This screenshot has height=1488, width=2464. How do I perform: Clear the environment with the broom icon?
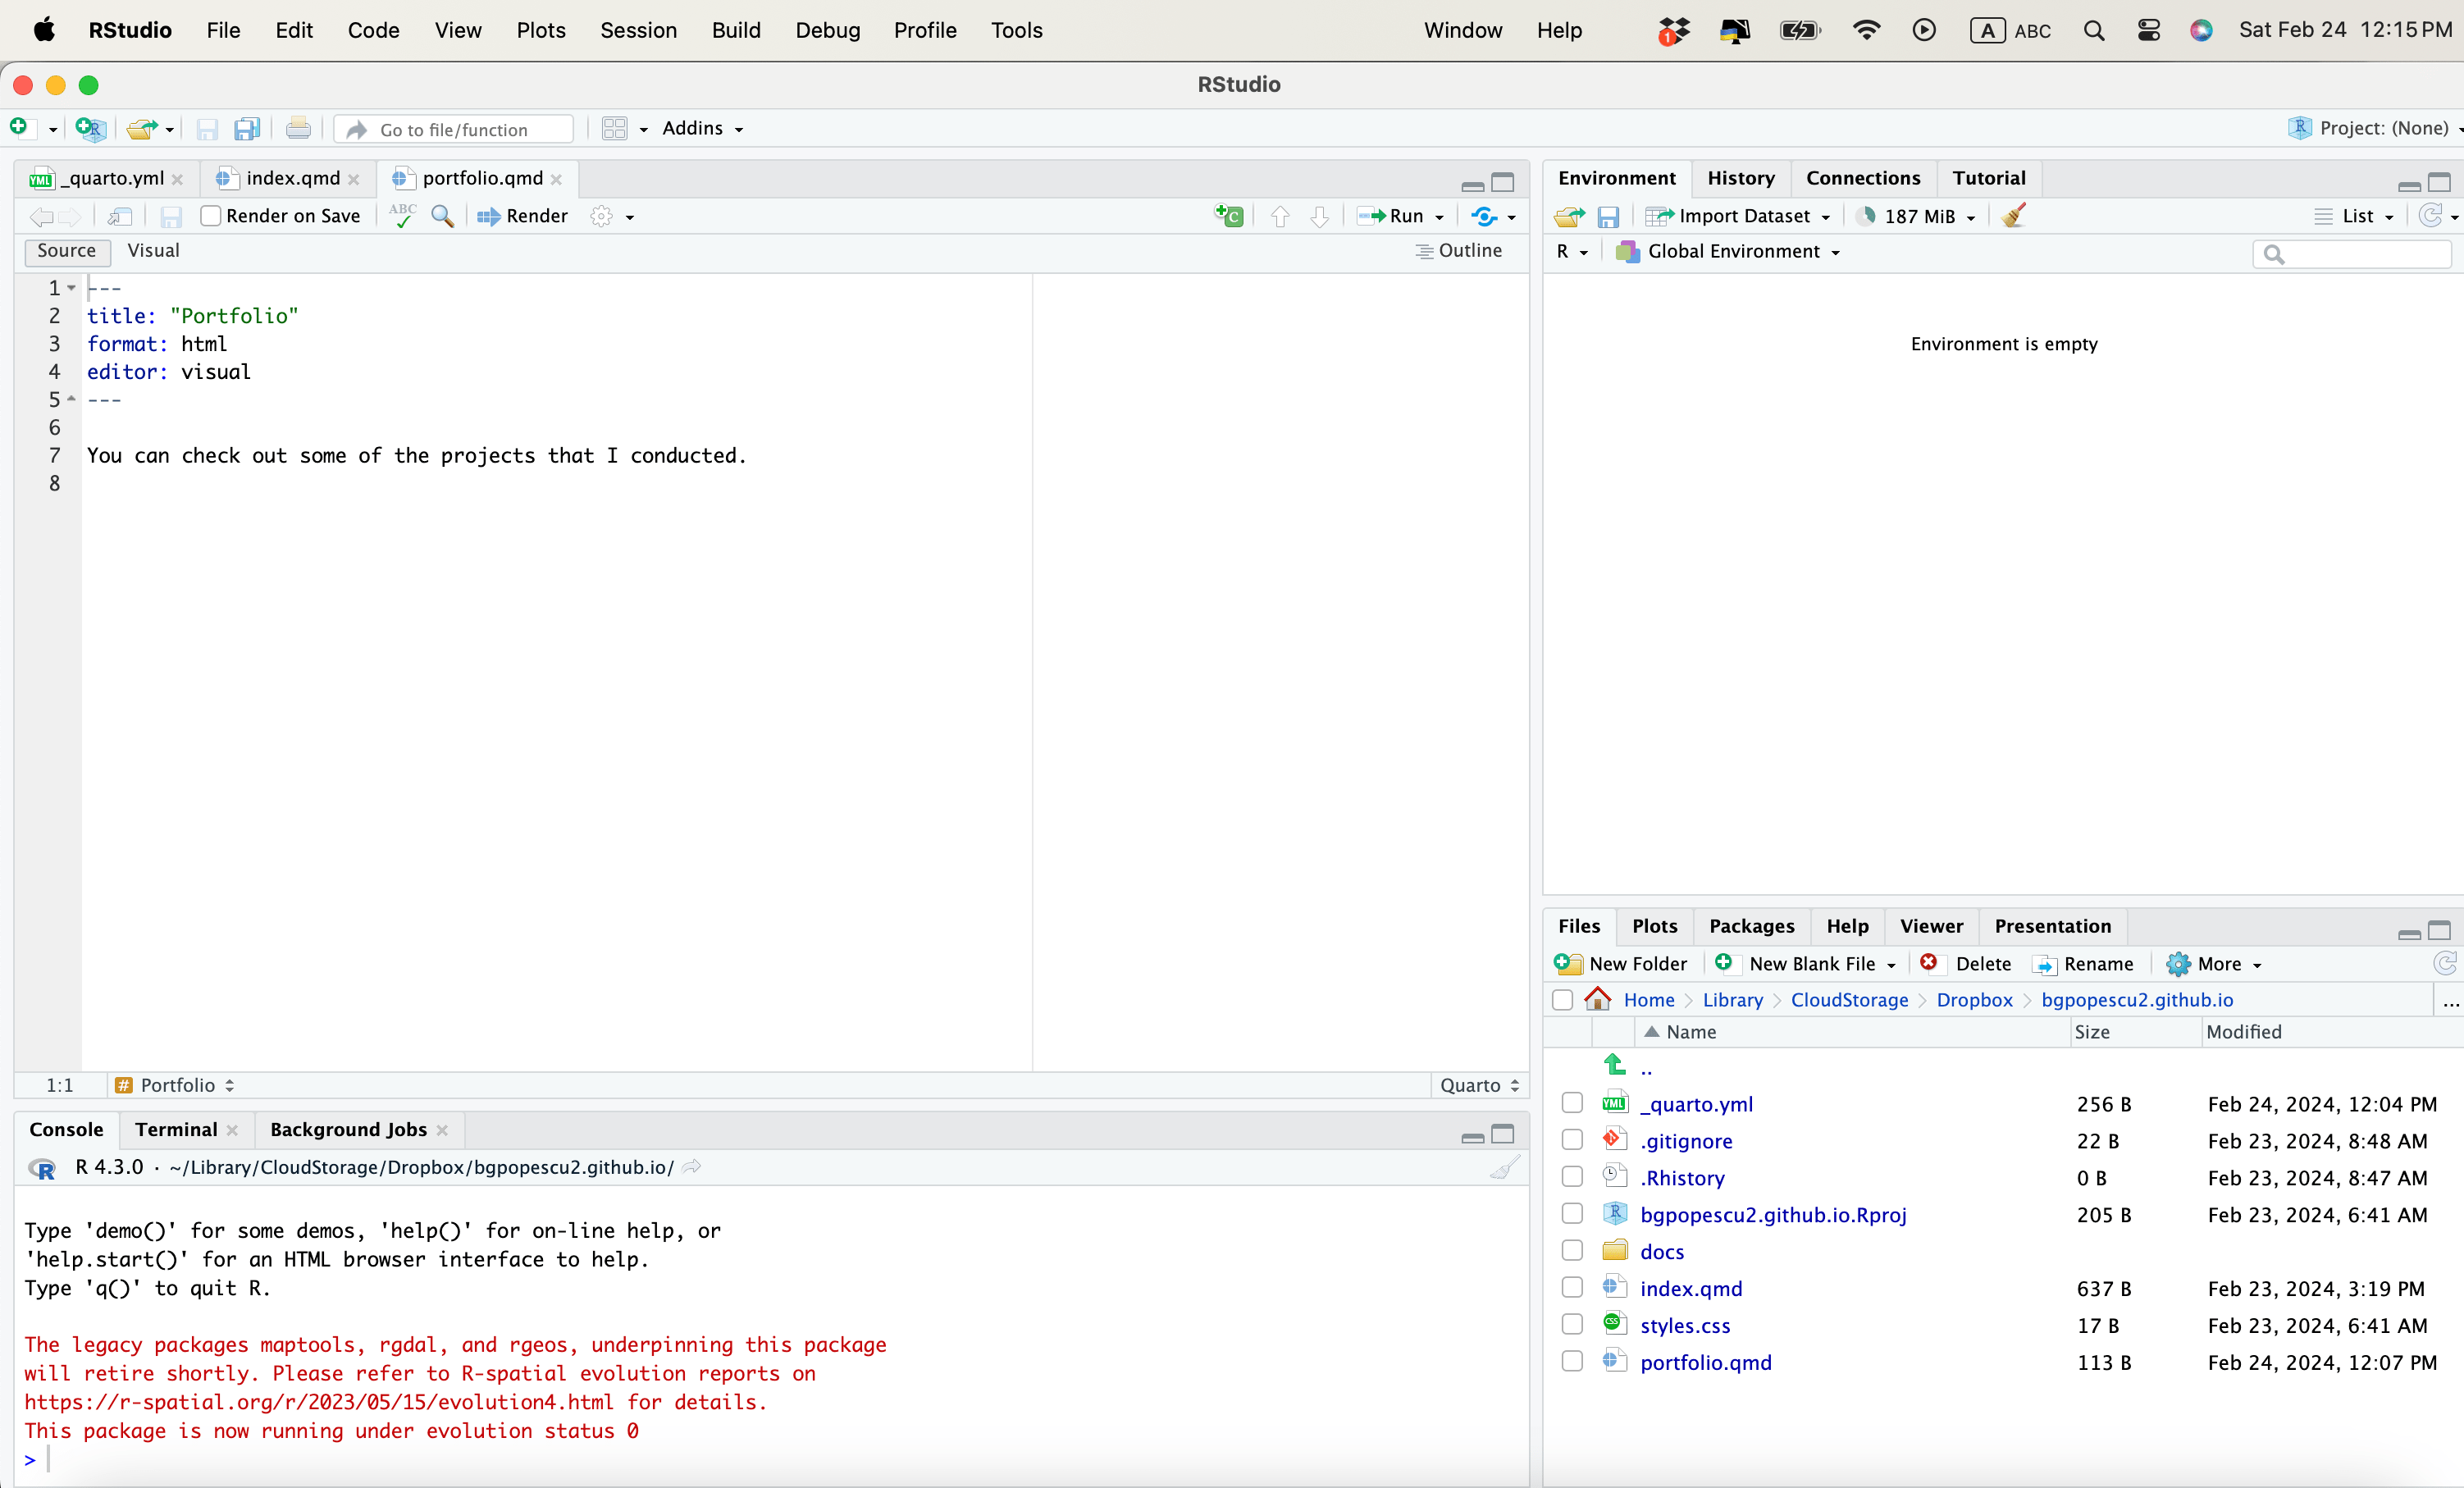pos(2014,216)
